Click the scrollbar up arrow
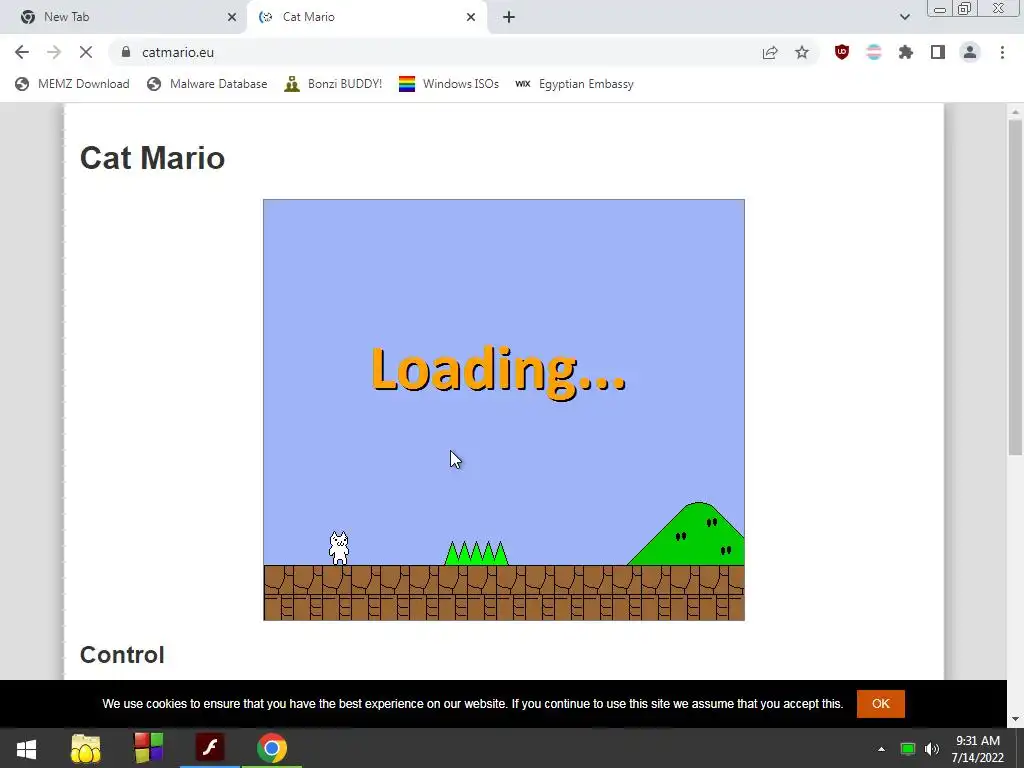 coord(1015,112)
